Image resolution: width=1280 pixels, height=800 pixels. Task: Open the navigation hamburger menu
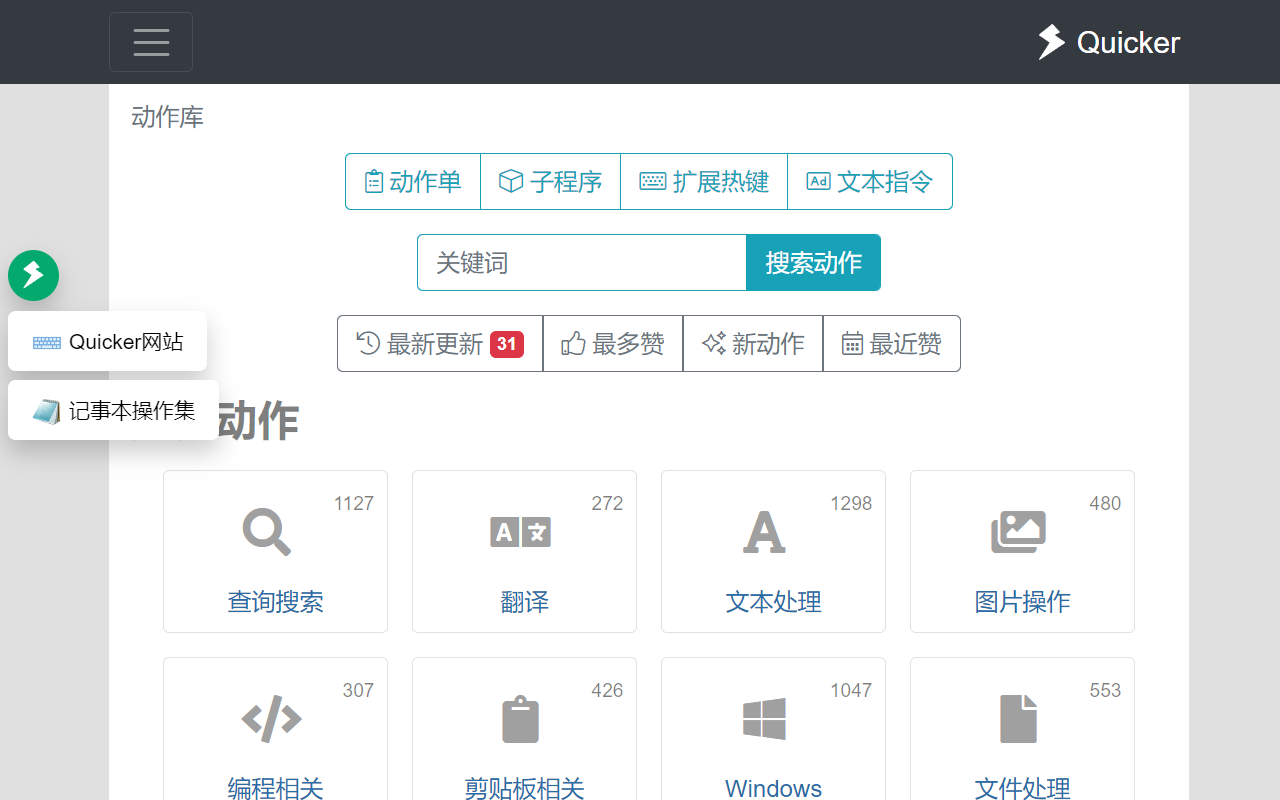(150, 42)
